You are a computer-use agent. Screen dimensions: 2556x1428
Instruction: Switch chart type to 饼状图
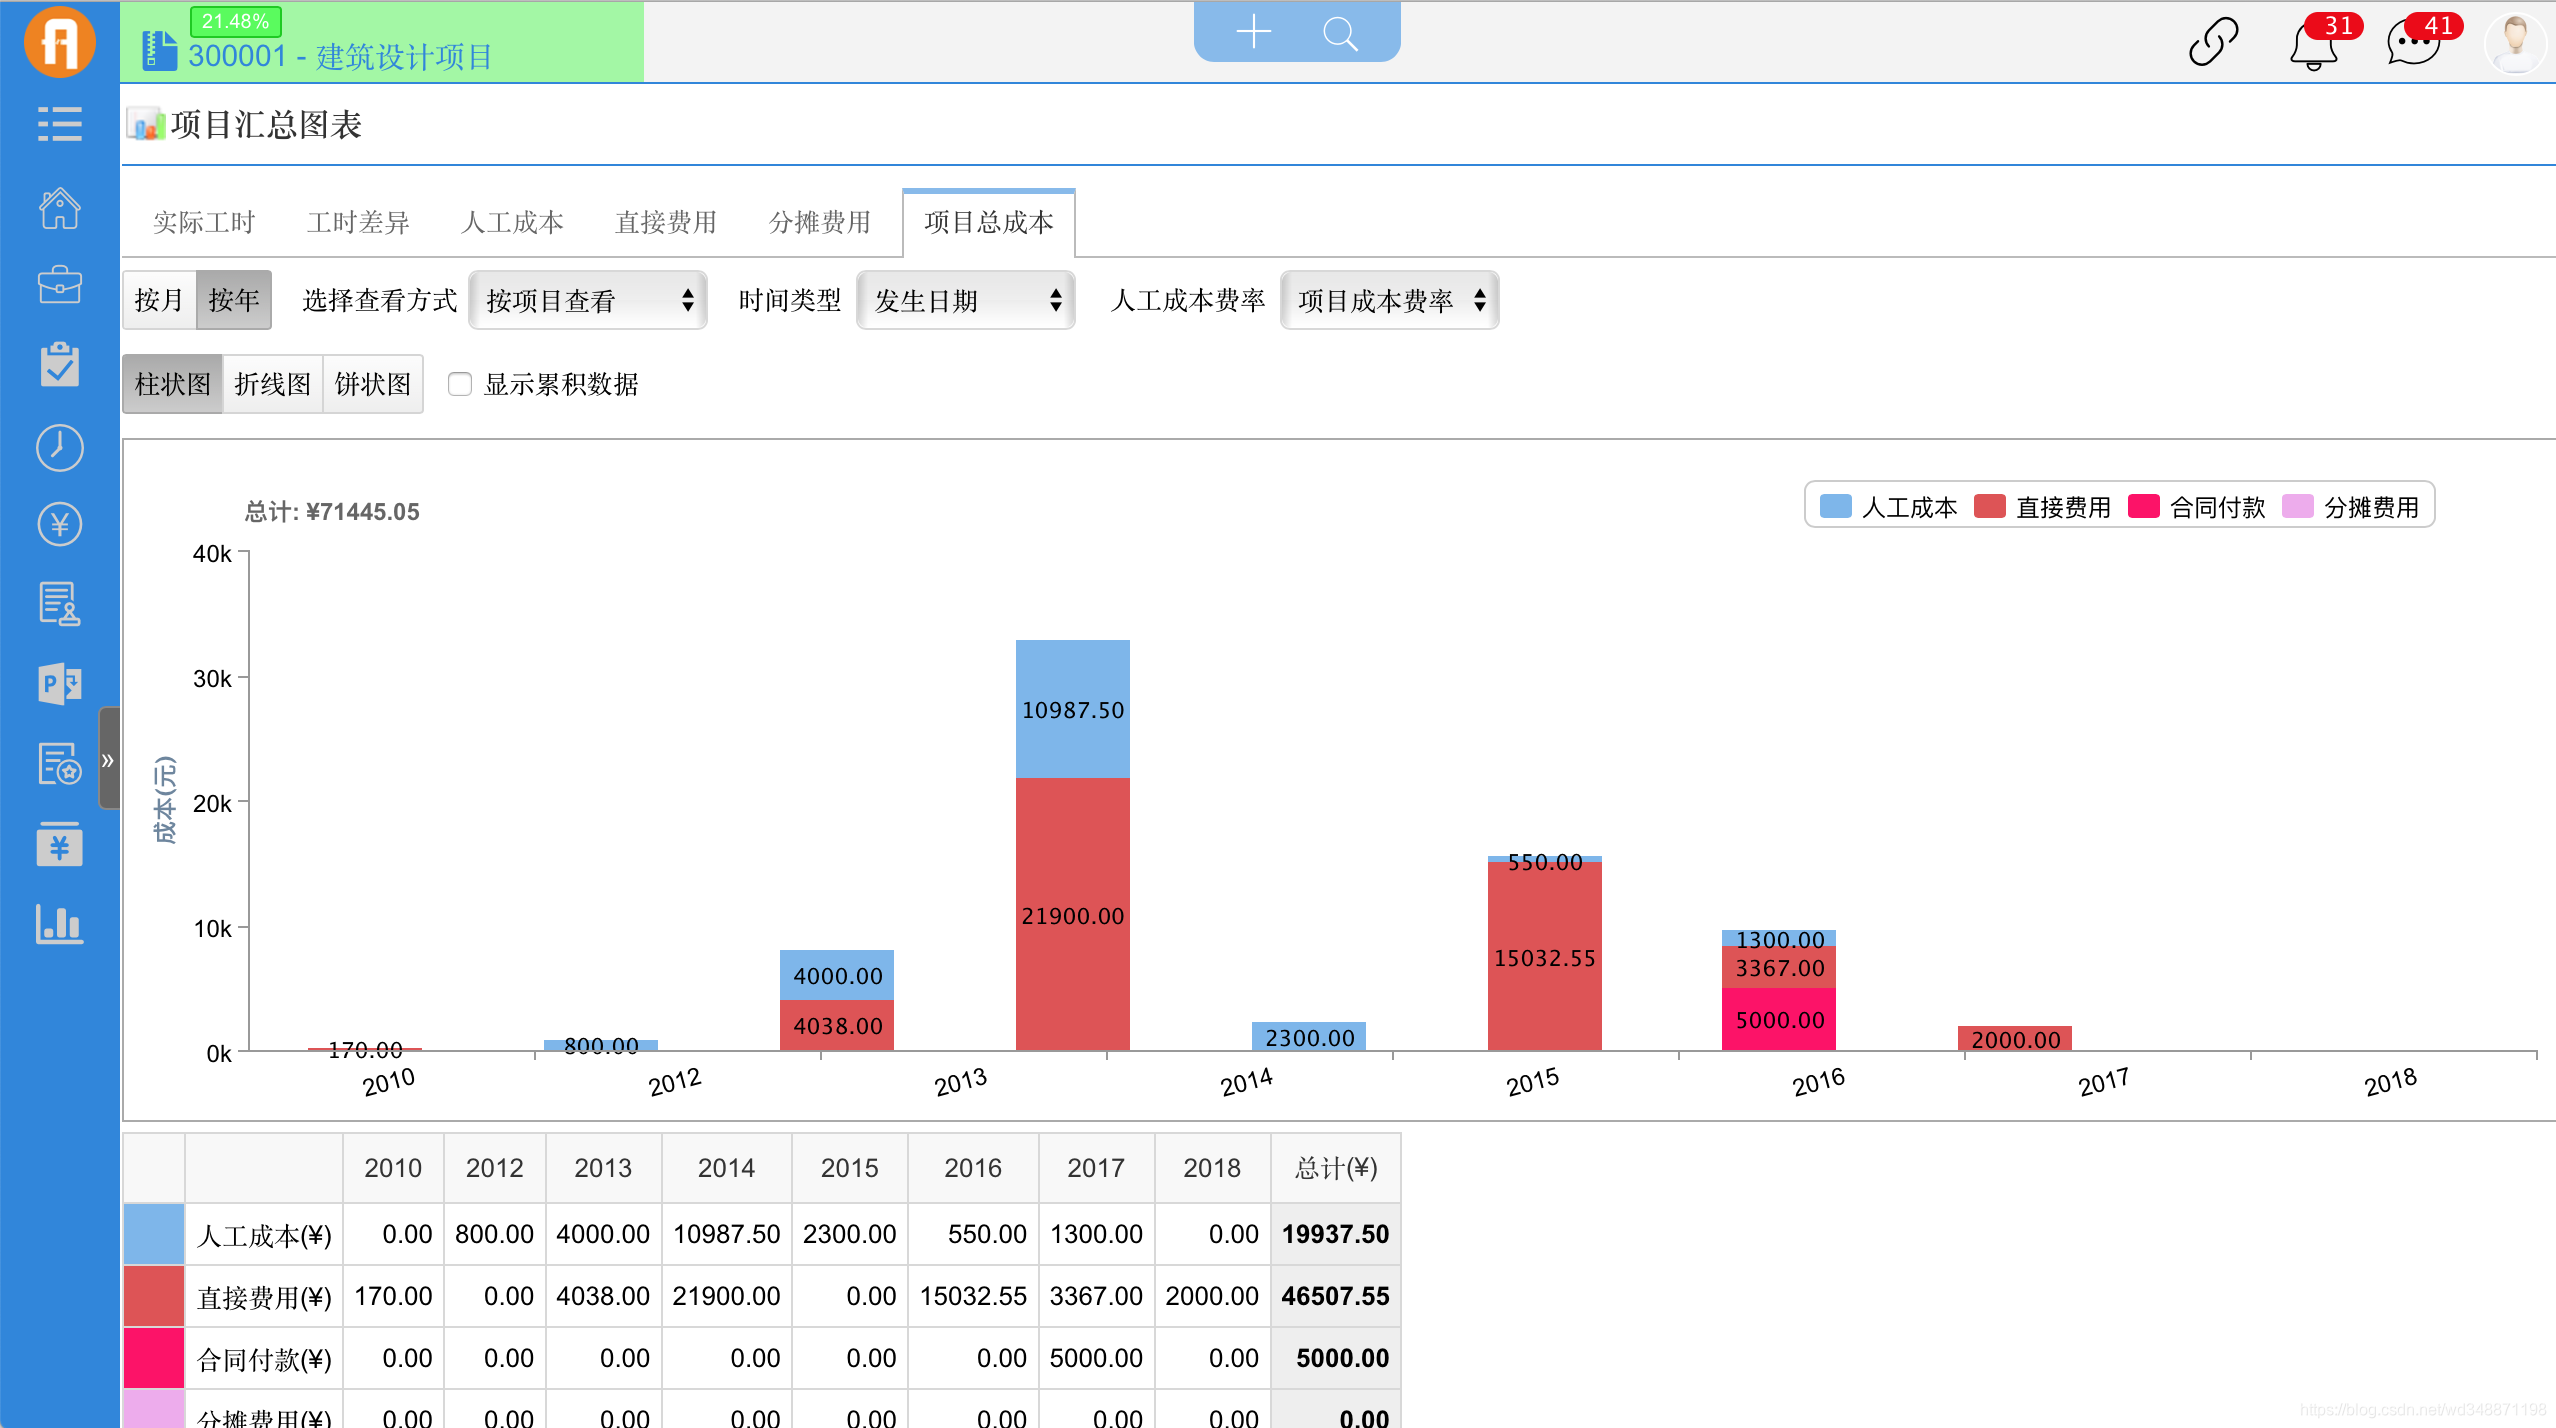(372, 384)
